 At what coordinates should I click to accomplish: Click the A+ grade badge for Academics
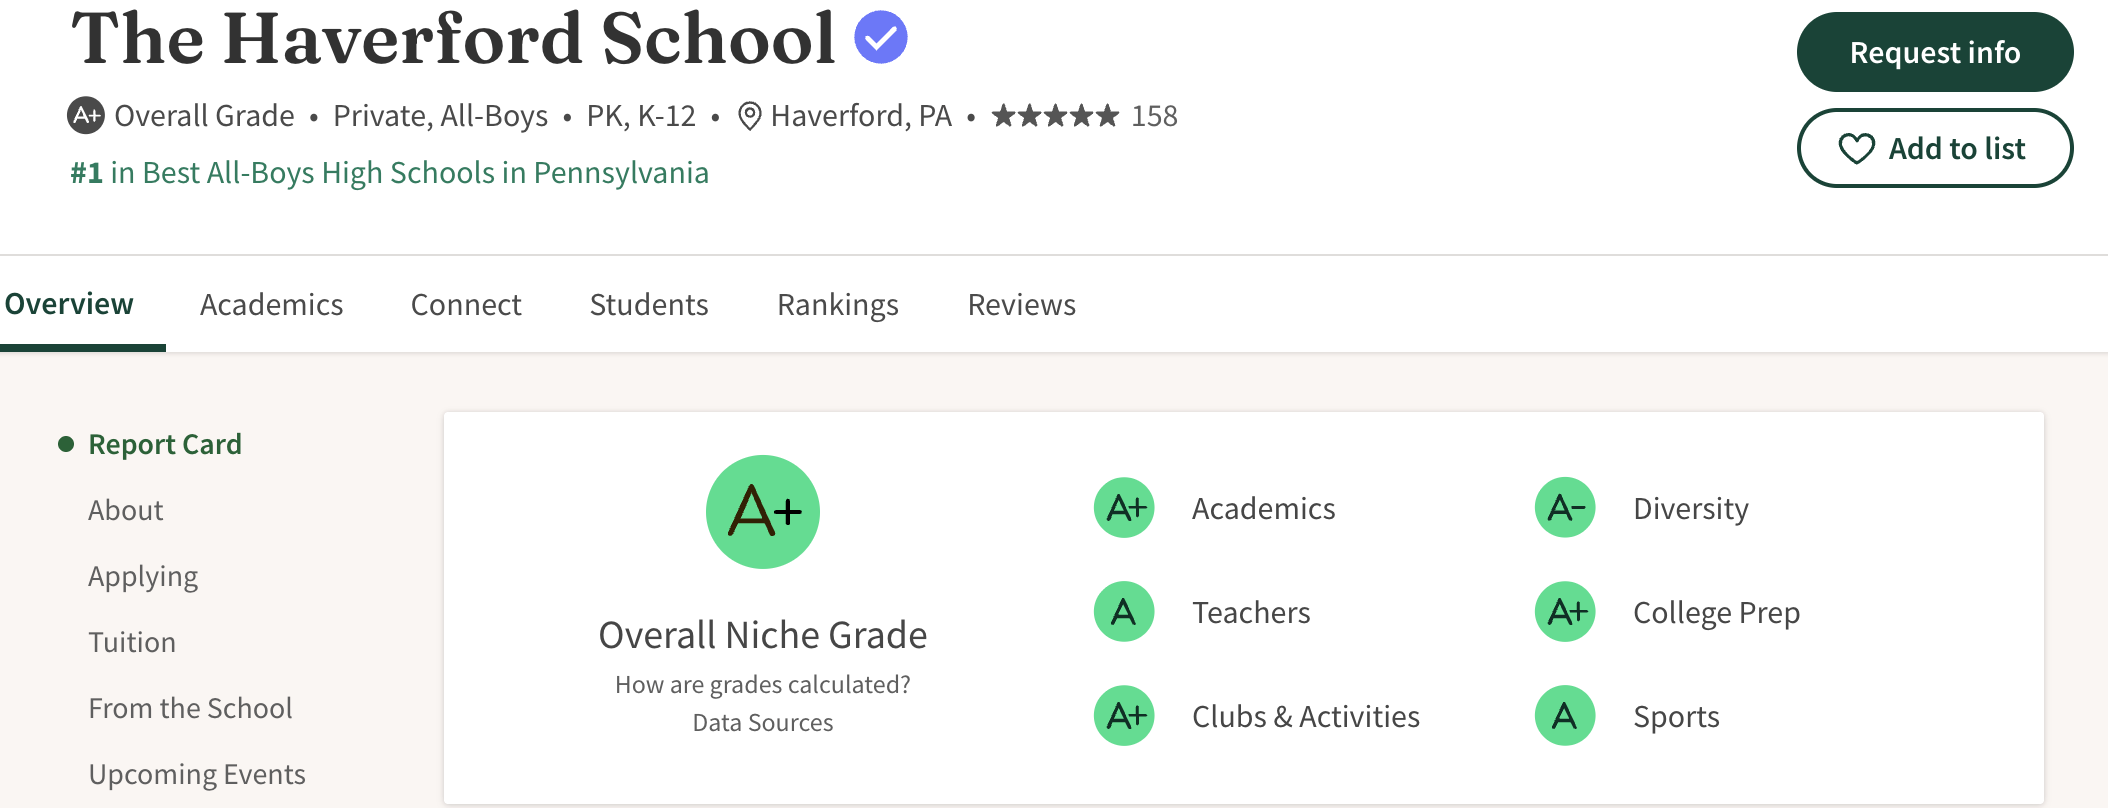[1125, 508]
